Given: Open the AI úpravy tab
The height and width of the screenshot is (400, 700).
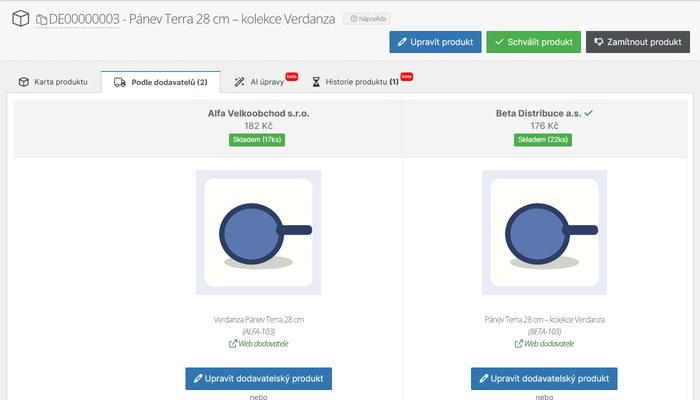Looking at the screenshot, I should 259,82.
